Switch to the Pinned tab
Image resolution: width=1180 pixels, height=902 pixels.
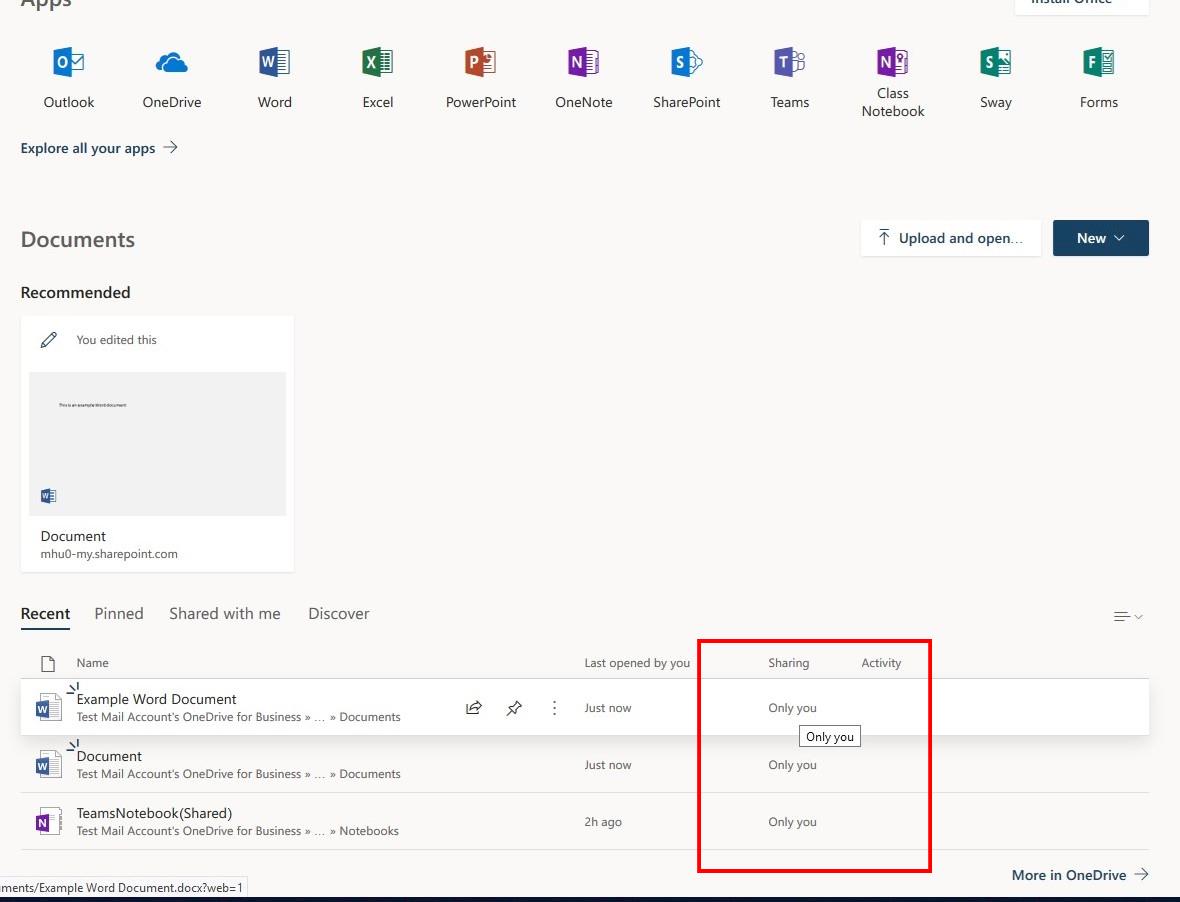(119, 614)
